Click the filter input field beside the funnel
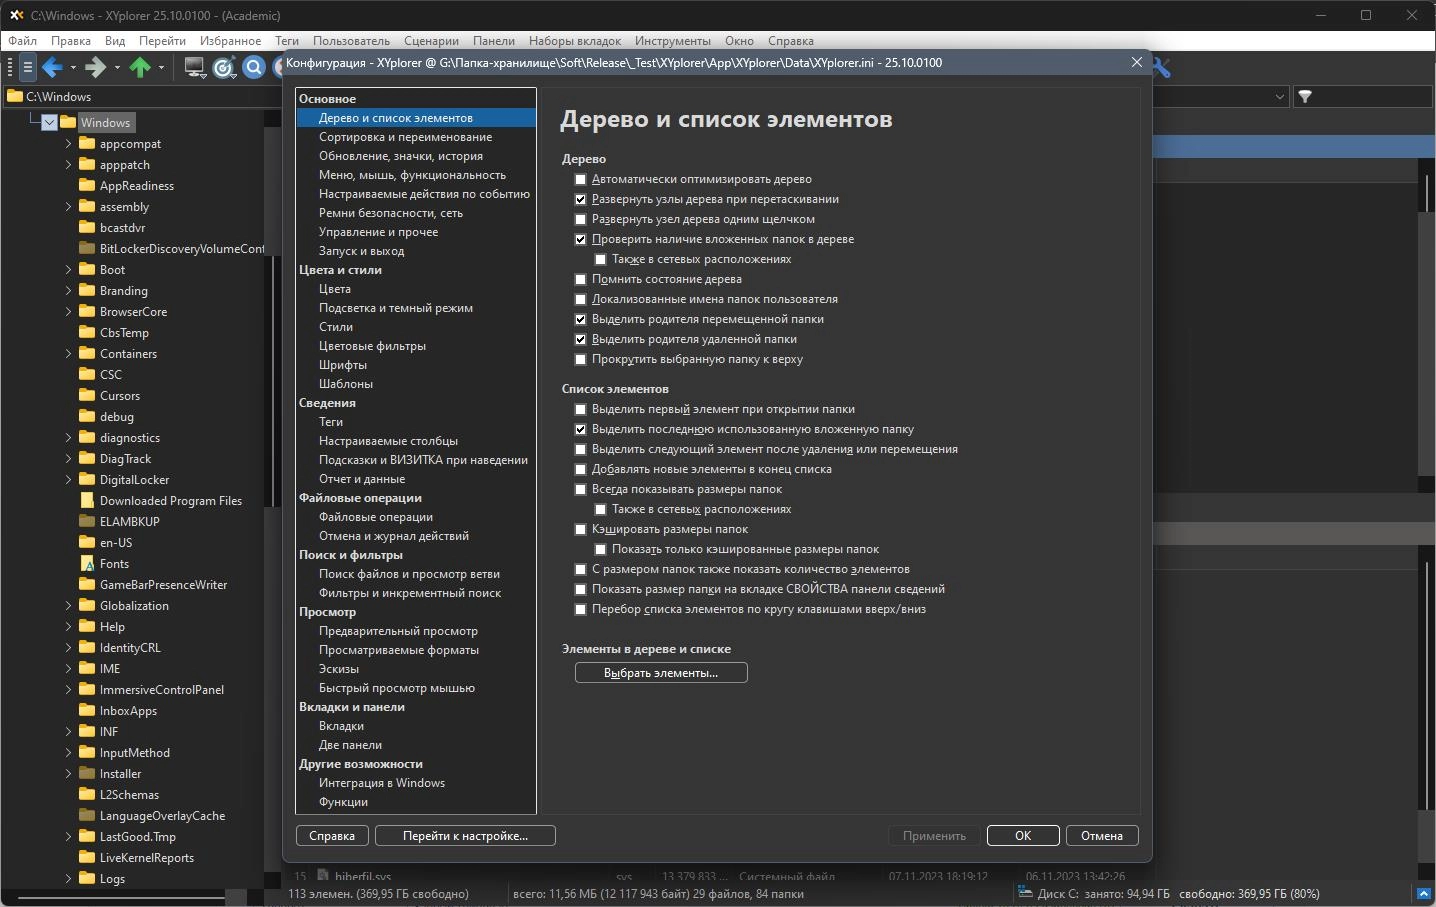This screenshot has width=1436, height=907. click(1373, 97)
